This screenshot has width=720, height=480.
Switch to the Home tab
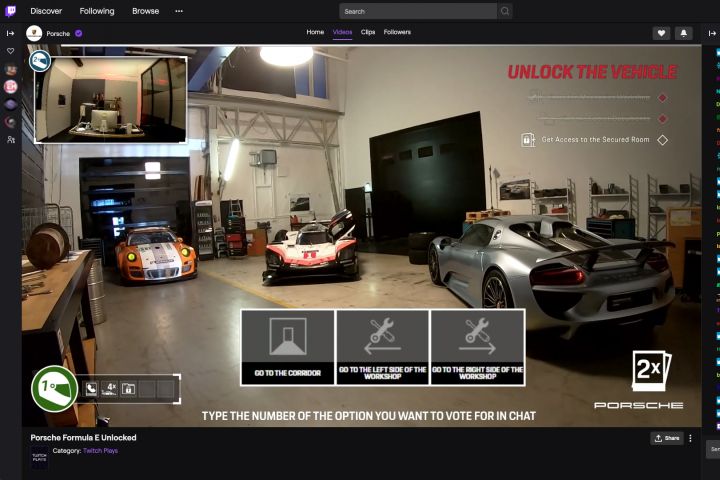tap(315, 32)
